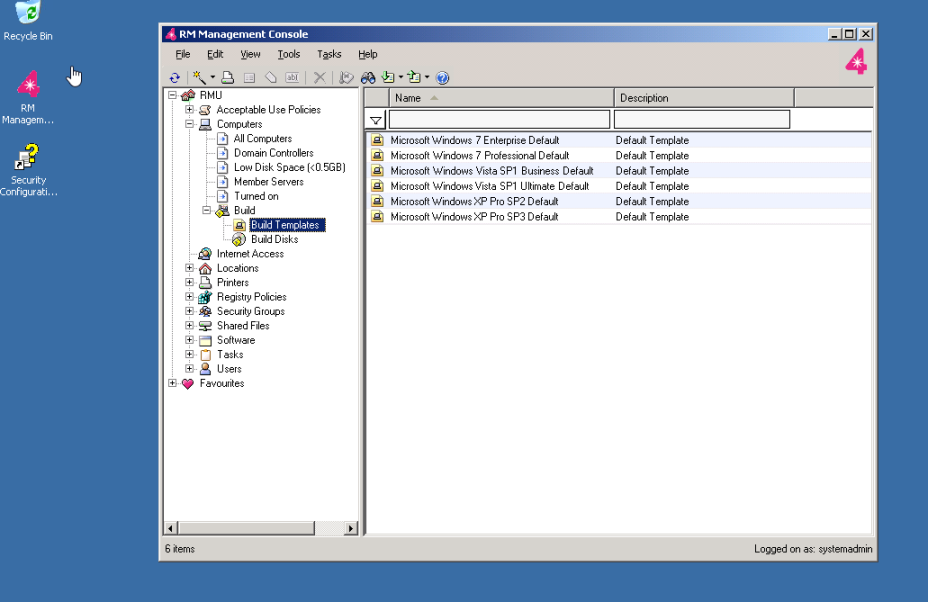Click the Name filter input field
The height and width of the screenshot is (602, 928).
click(500, 120)
